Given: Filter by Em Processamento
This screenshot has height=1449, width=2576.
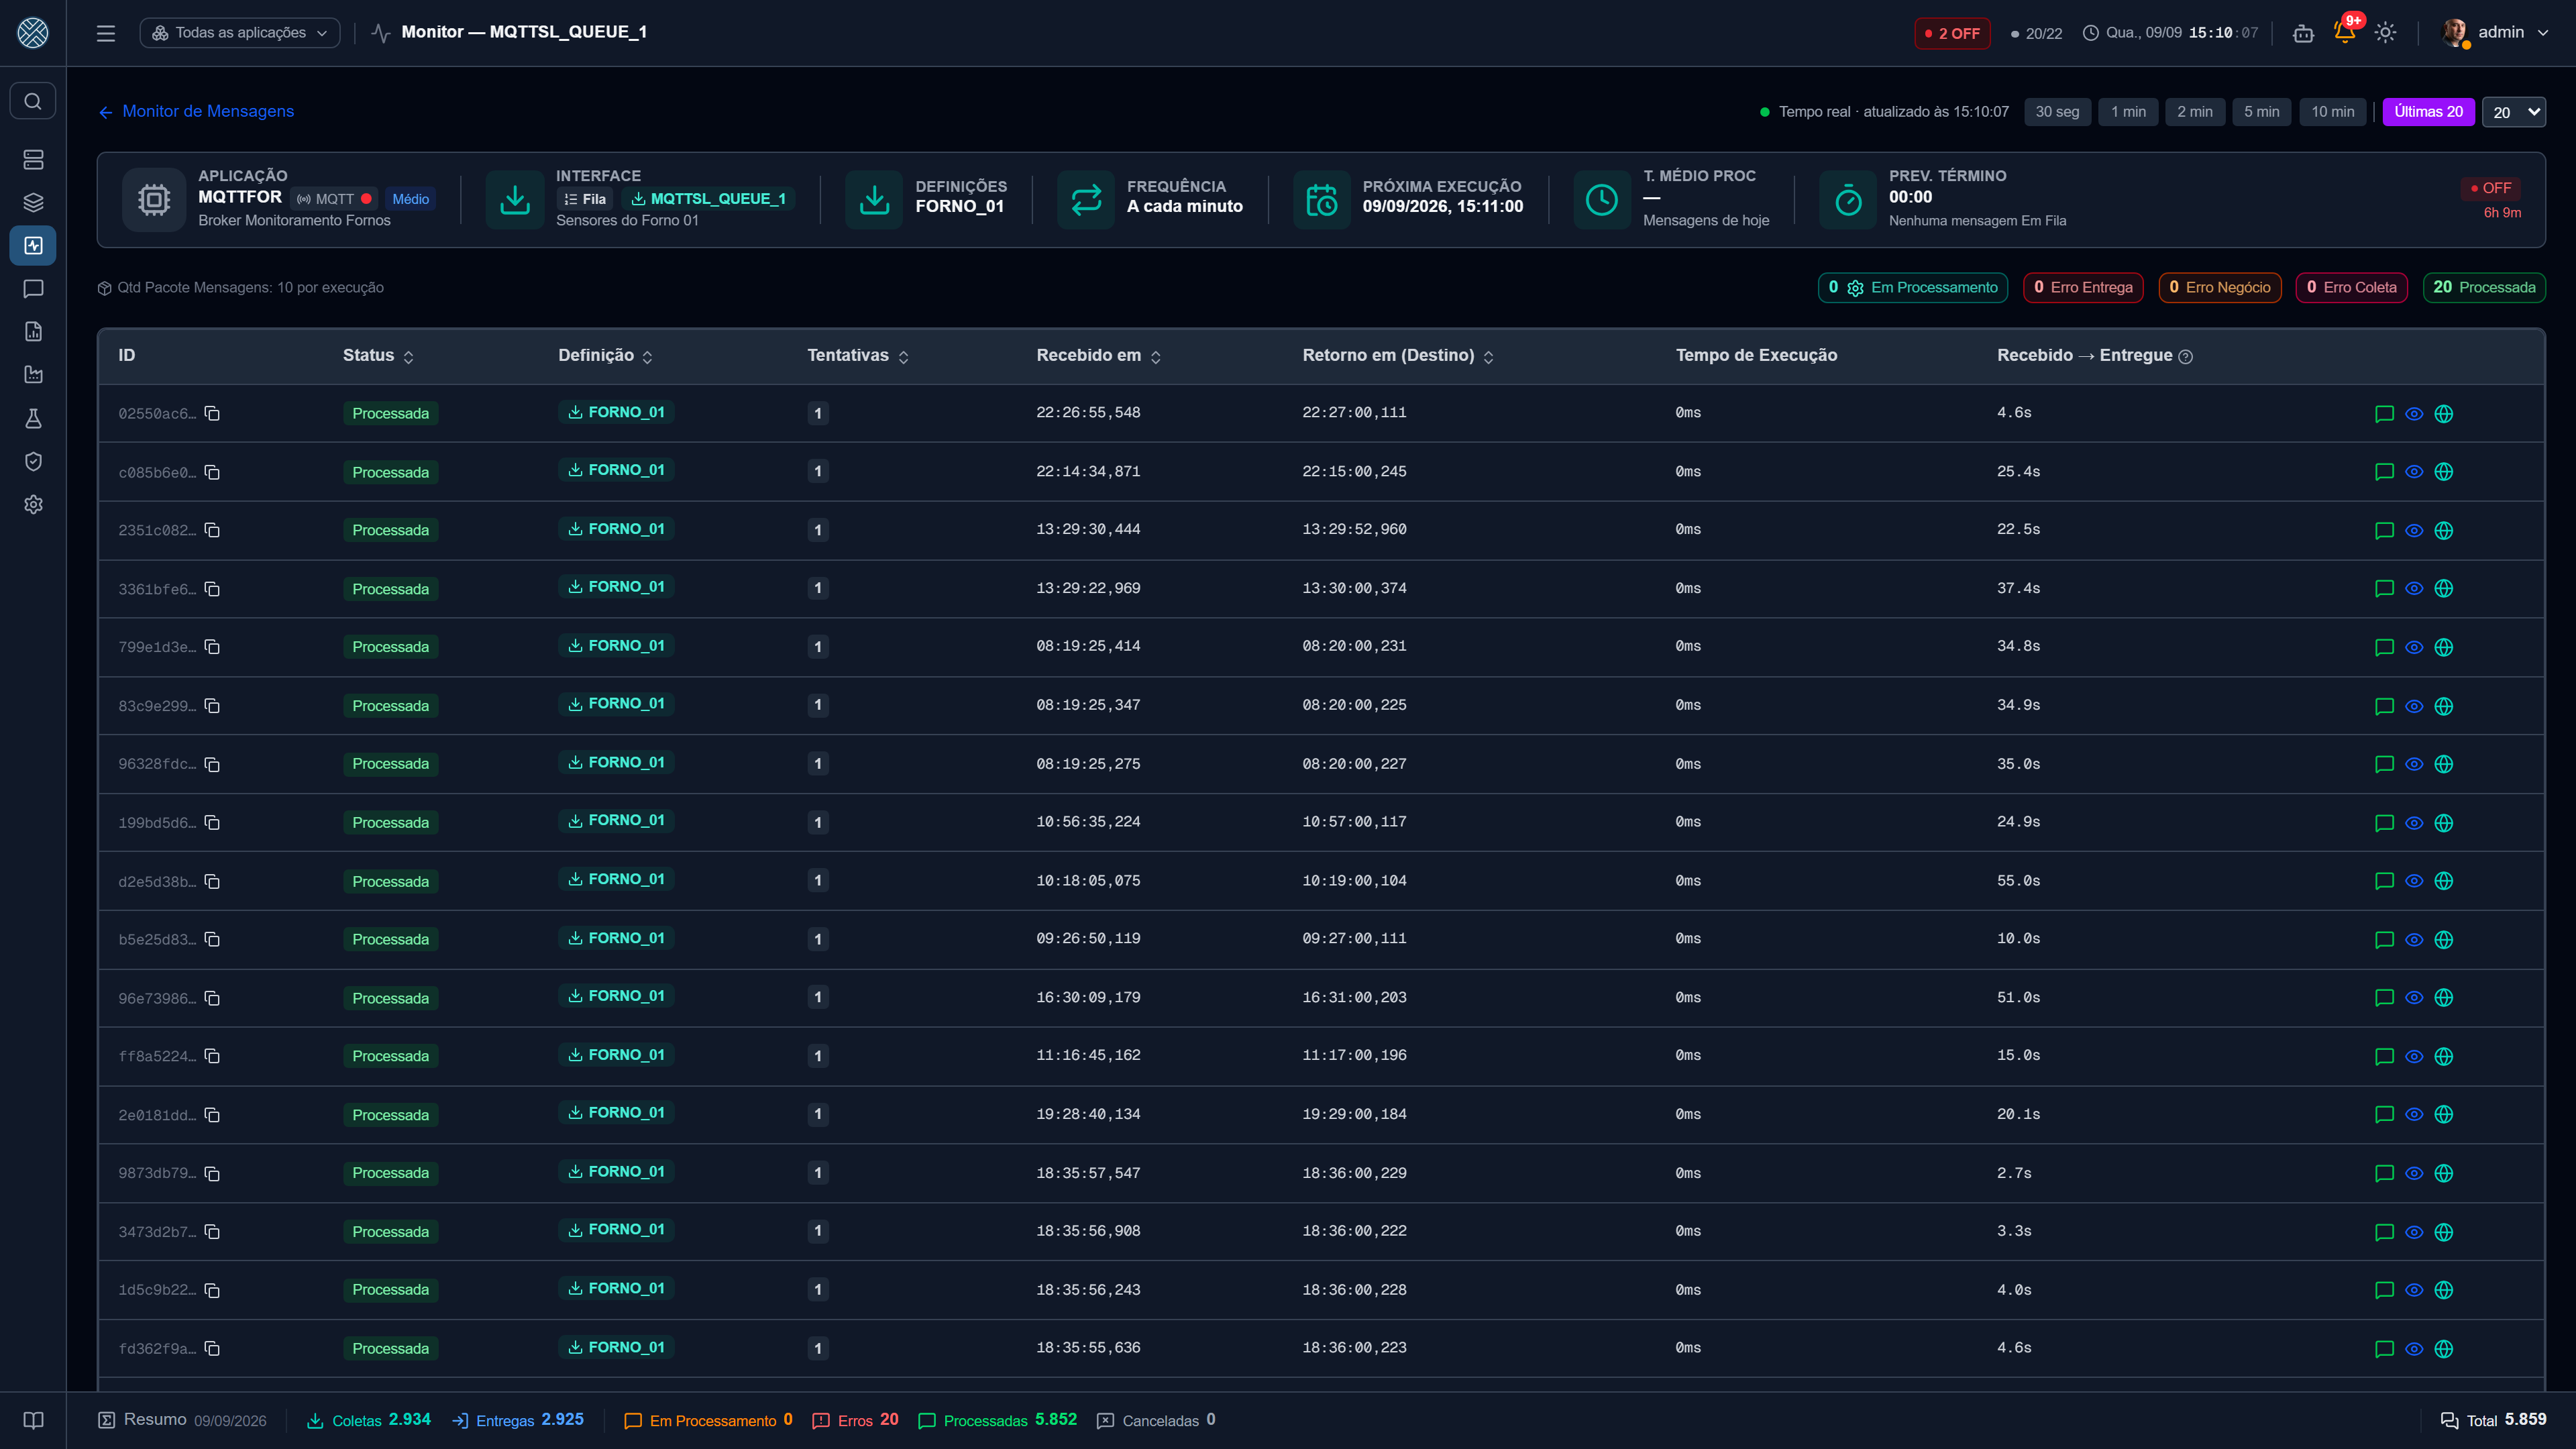Looking at the screenshot, I should [x=1912, y=288].
